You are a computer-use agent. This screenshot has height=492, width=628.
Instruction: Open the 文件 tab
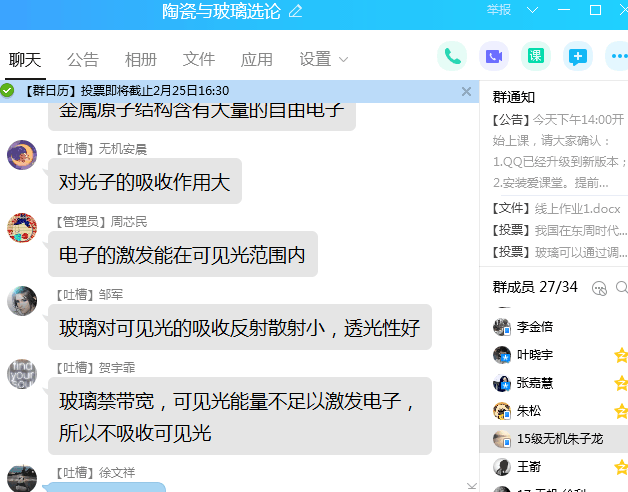tap(199, 59)
